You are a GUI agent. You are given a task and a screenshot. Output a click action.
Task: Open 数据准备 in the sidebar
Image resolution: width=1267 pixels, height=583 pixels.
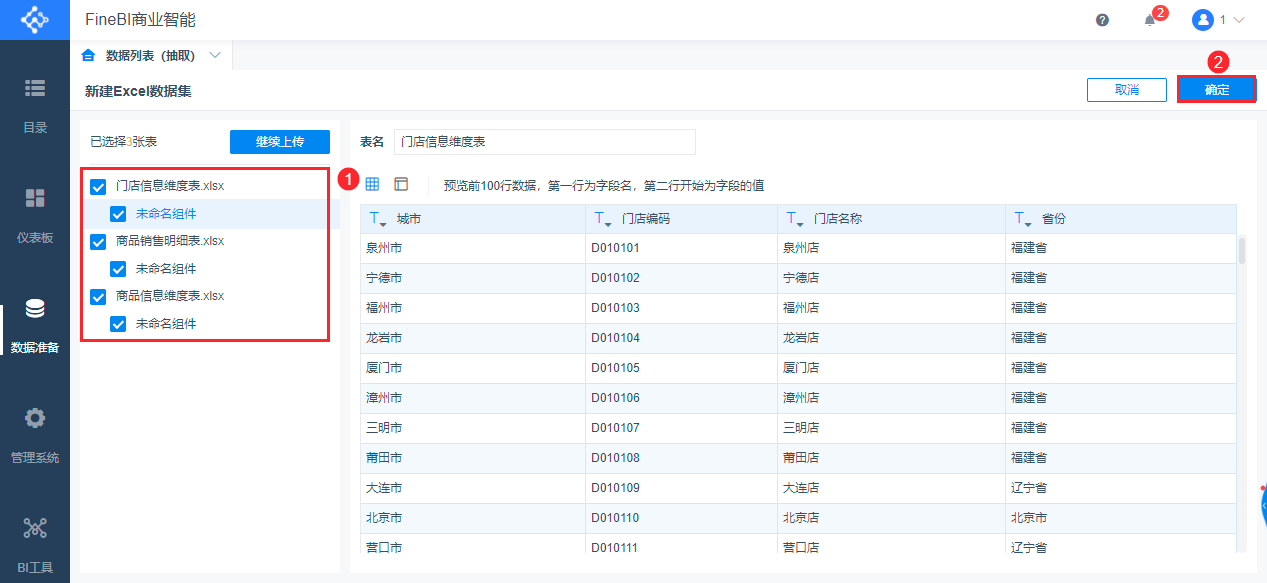pyautogui.click(x=35, y=326)
